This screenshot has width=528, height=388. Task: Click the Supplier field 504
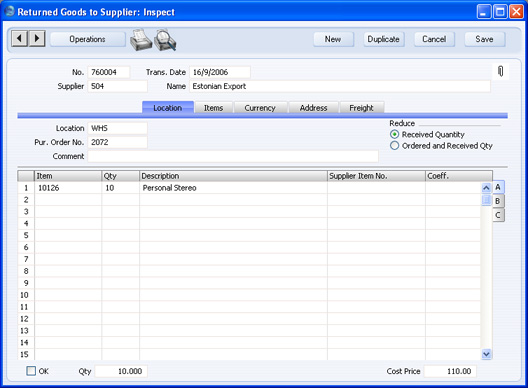pyautogui.click(x=118, y=86)
